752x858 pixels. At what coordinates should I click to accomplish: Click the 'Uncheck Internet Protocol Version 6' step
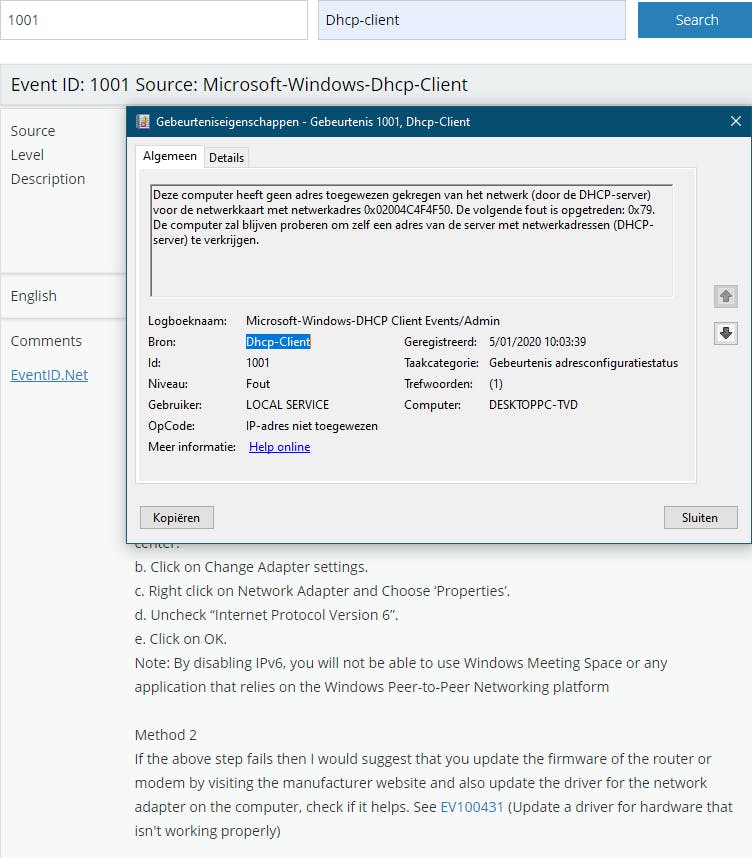tap(267, 615)
